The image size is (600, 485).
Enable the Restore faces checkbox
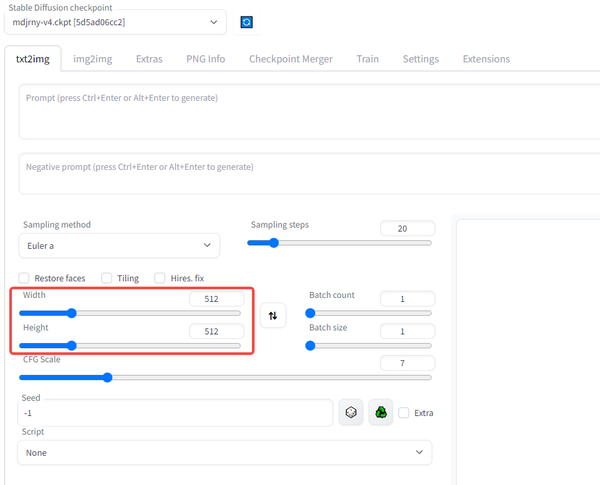[24, 278]
